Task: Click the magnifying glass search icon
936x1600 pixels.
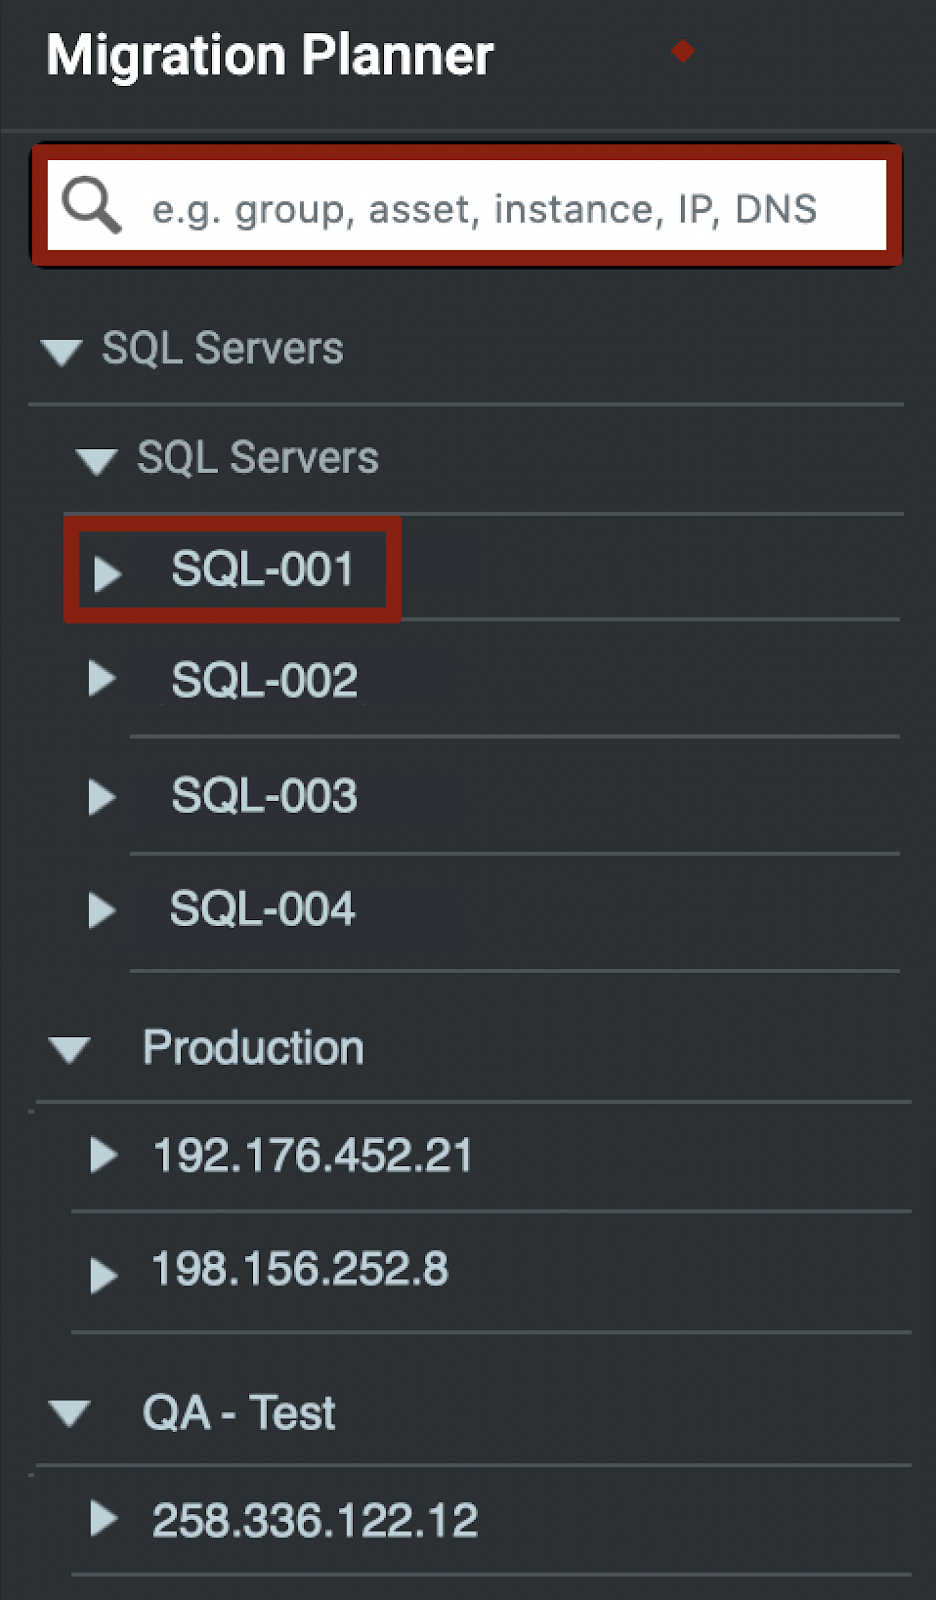Action: (91, 205)
